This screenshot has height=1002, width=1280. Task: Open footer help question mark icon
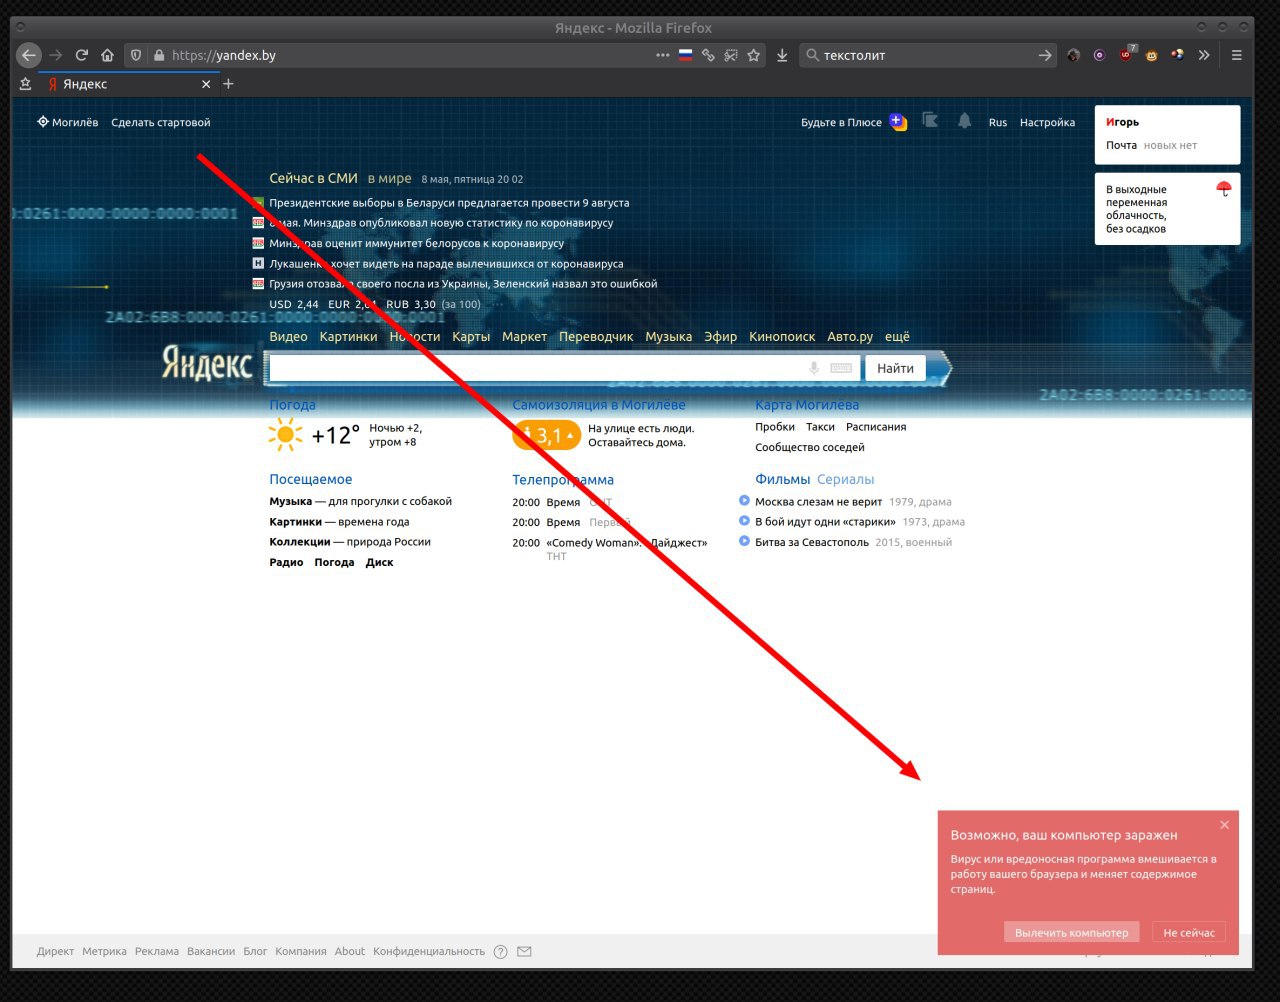500,951
